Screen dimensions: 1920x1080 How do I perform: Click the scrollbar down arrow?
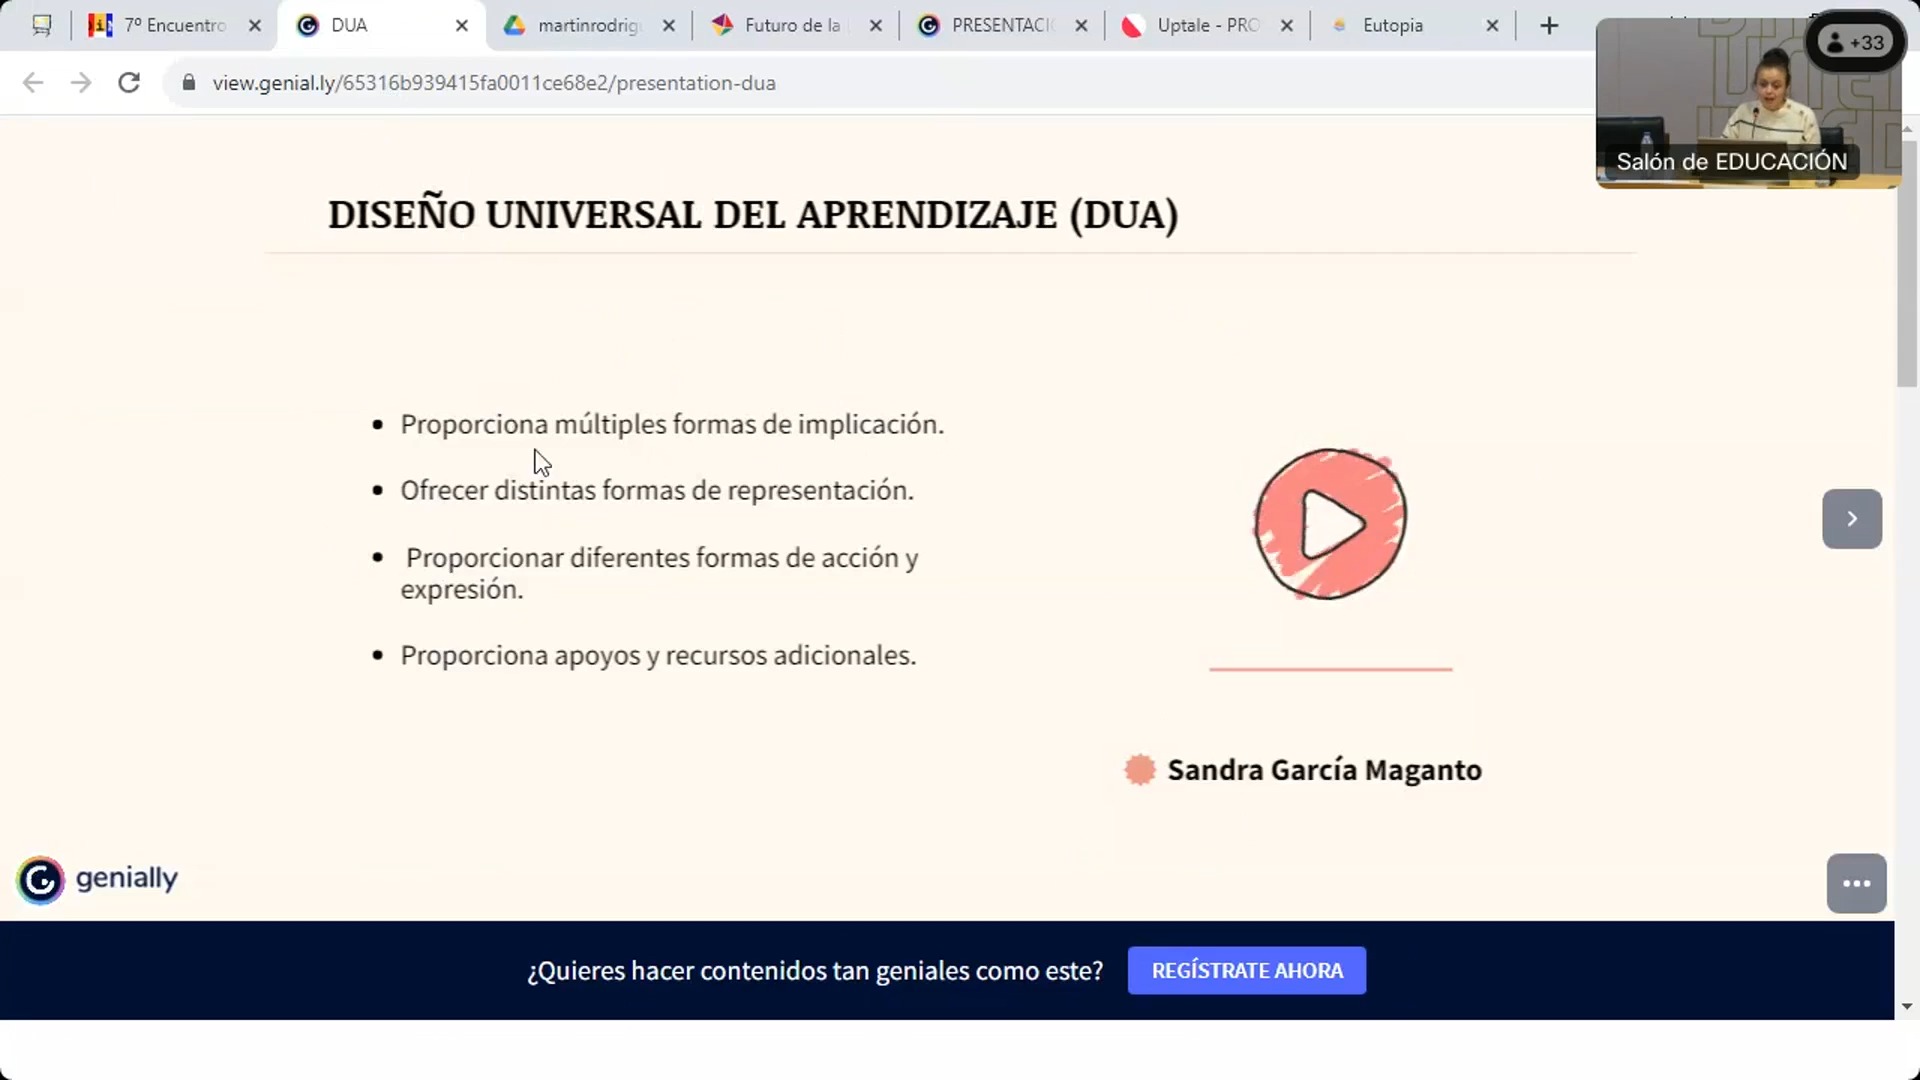pyautogui.click(x=1907, y=1007)
